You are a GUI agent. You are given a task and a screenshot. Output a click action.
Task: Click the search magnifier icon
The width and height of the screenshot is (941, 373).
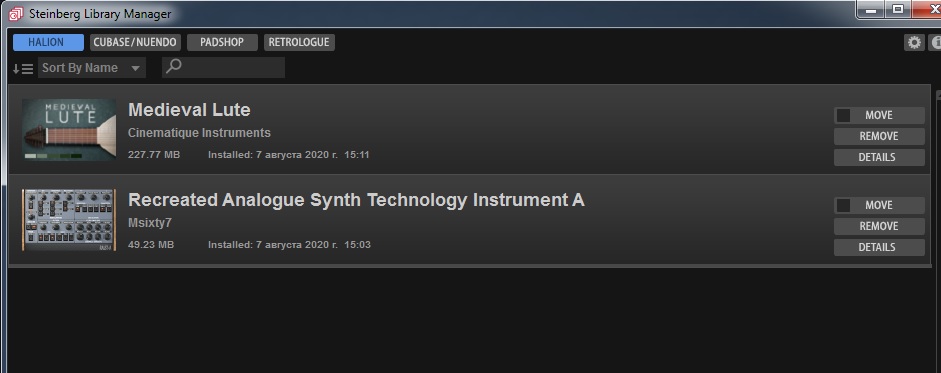click(173, 67)
